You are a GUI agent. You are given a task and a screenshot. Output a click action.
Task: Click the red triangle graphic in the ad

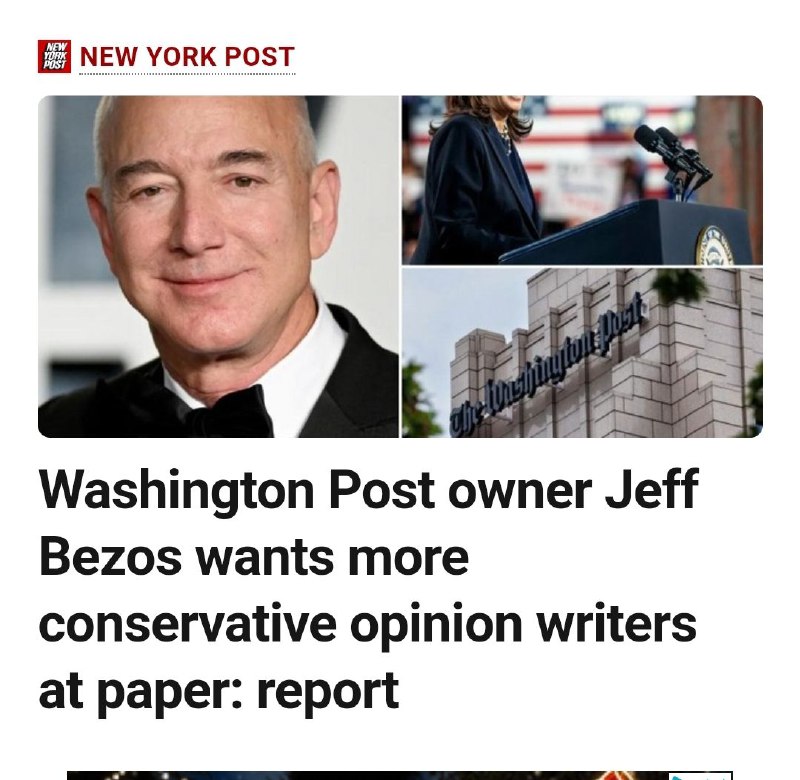[x=617, y=776]
